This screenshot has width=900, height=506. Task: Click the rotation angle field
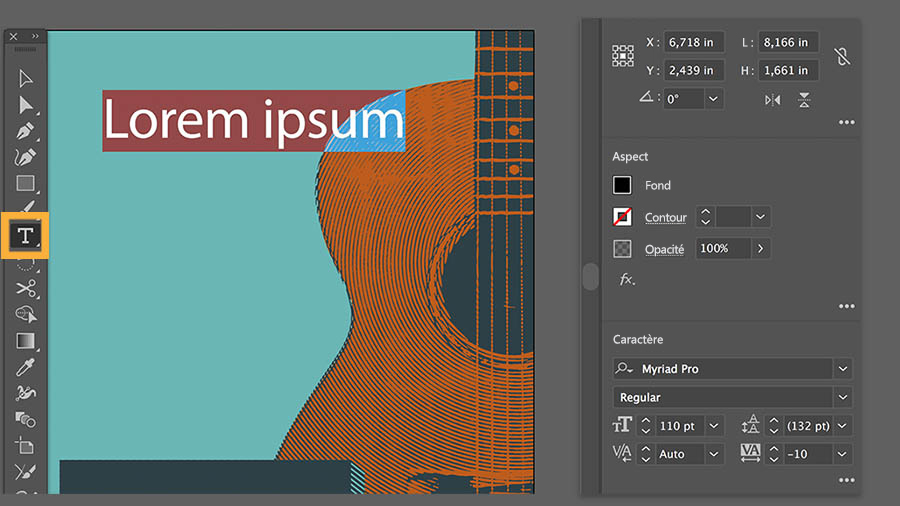[684, 99]
